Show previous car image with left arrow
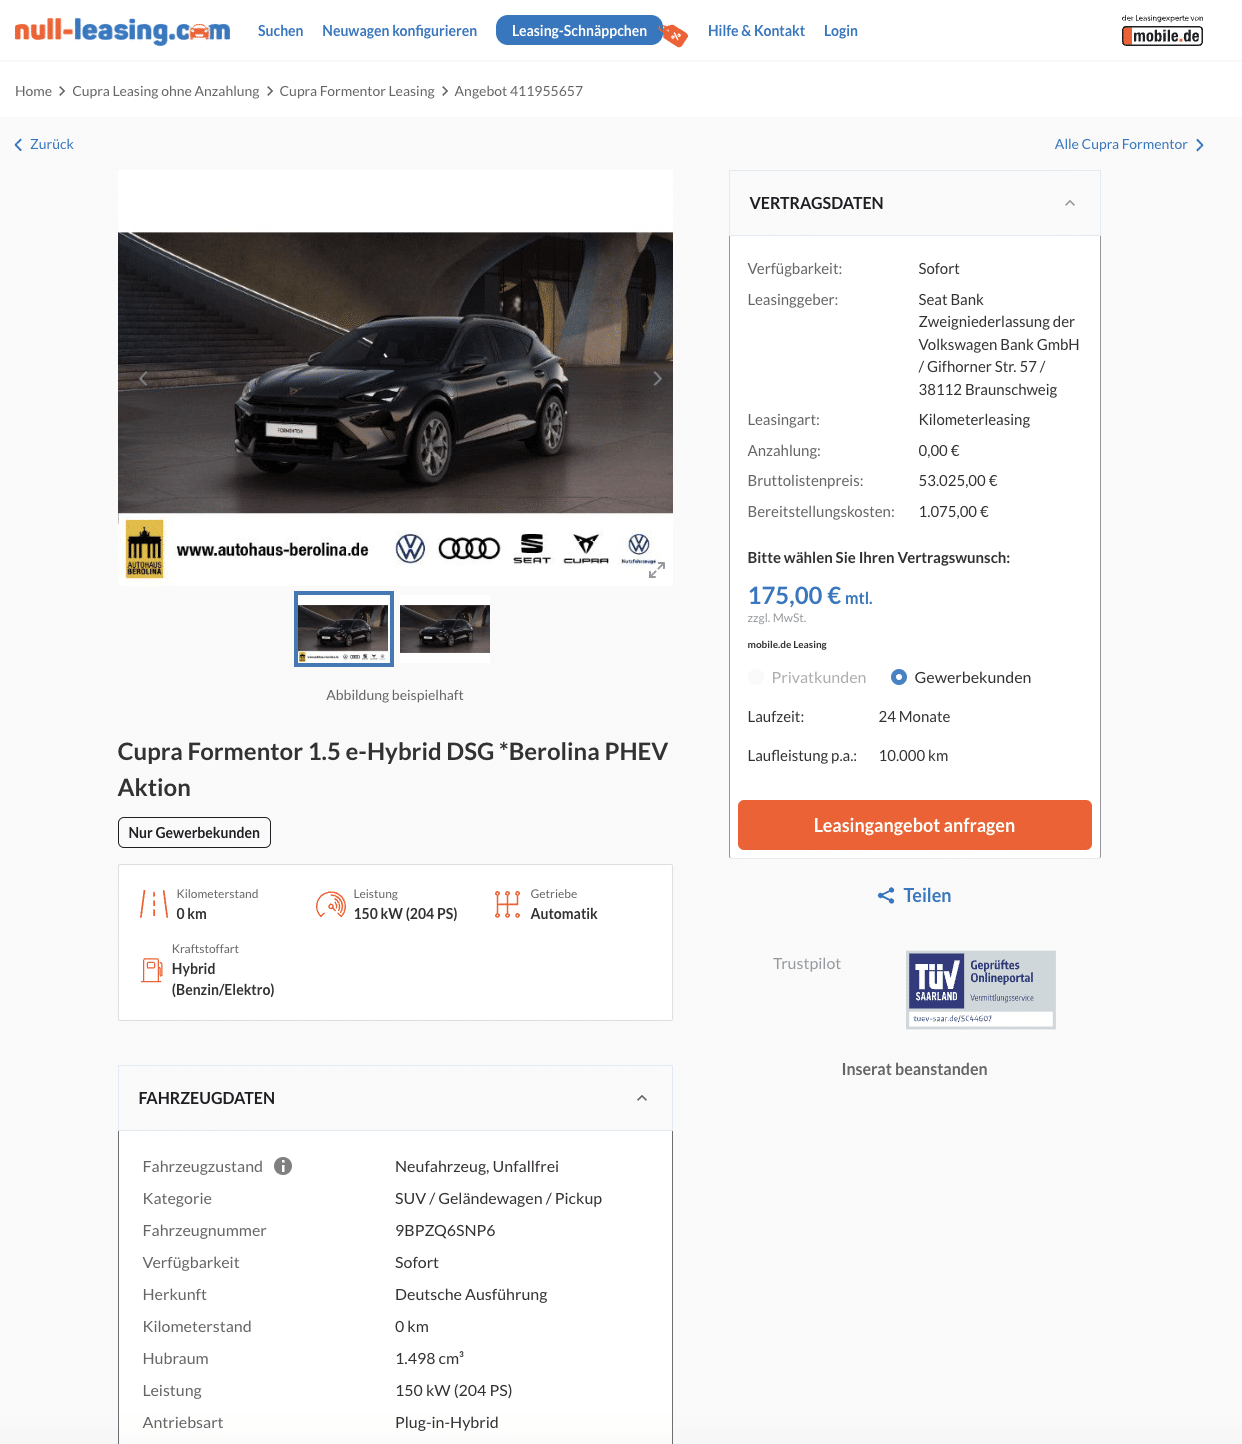1242x1444 pixels. [x=143, y=378]
